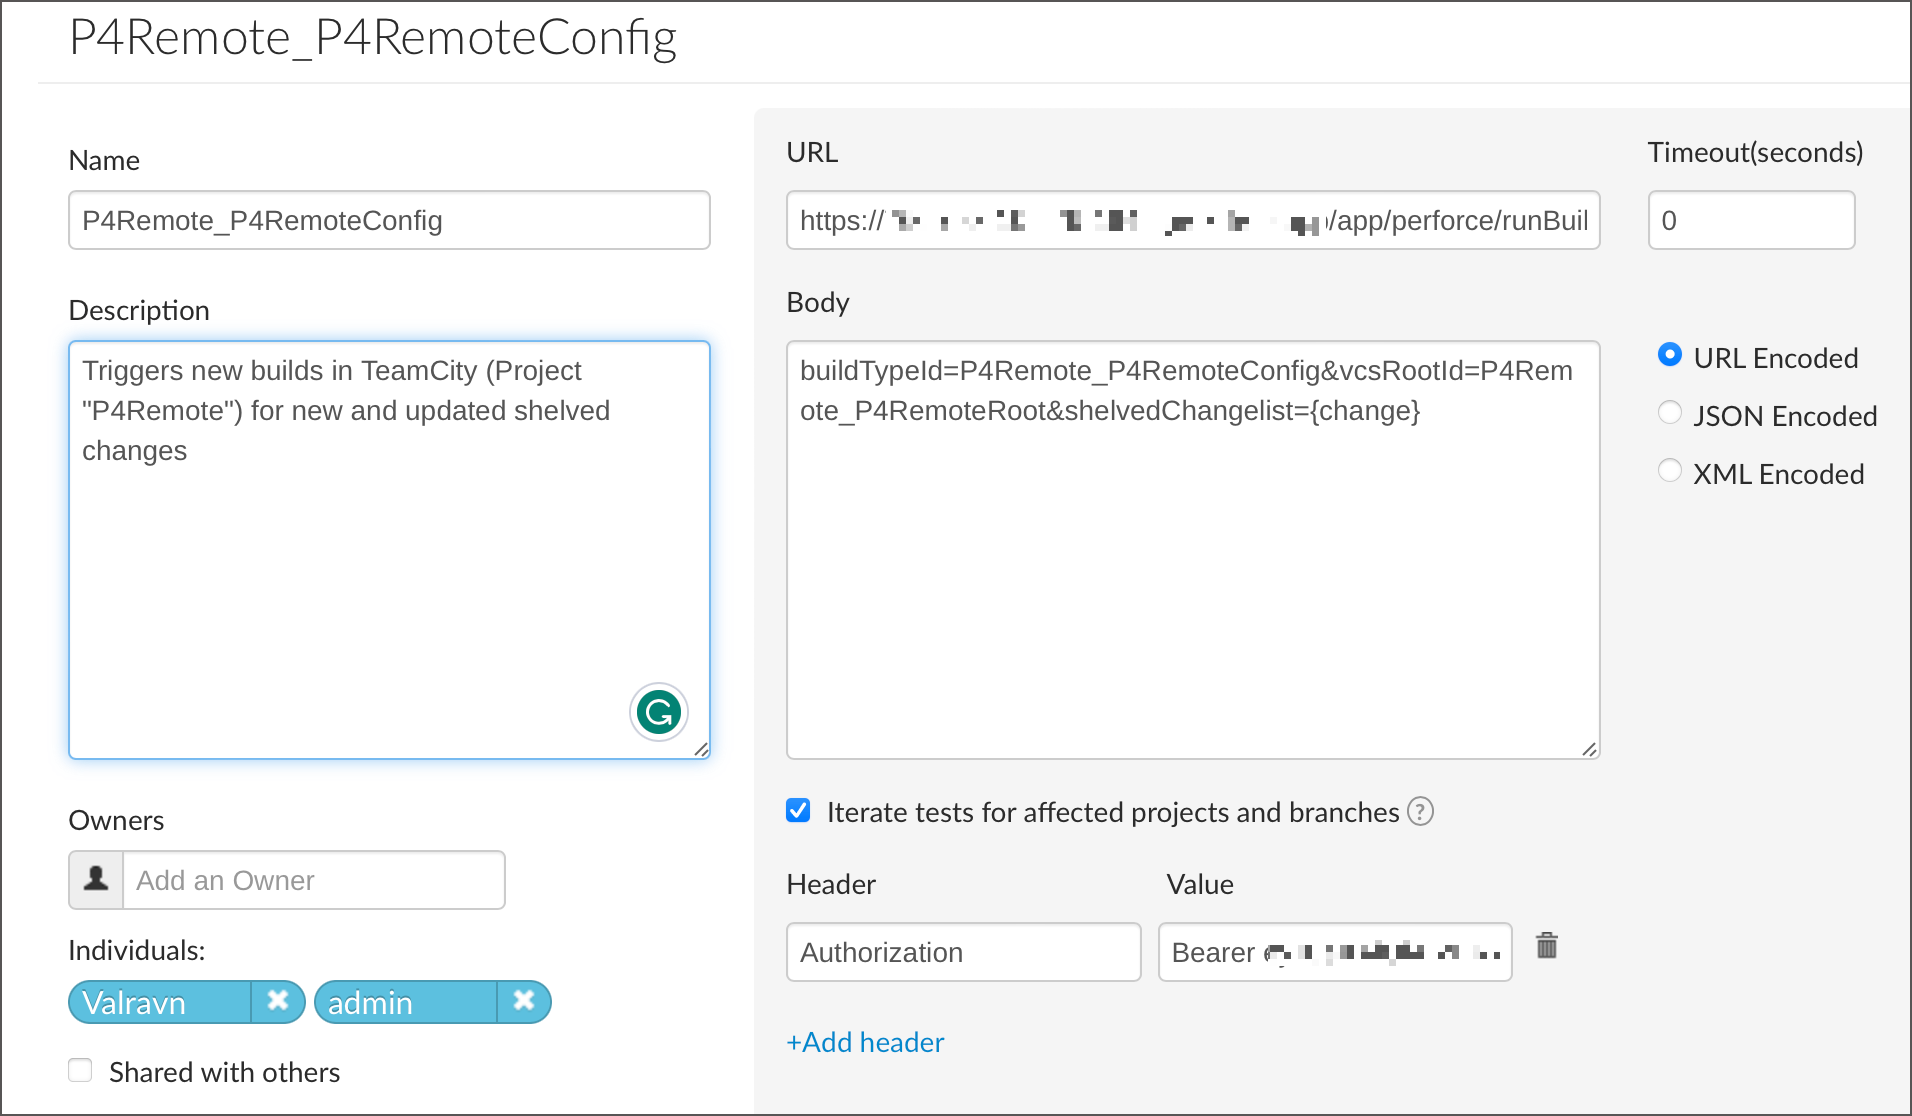Remove admin from individuals list
Viewport: 1912px width, 1116px height.
tap(523, 1001)
